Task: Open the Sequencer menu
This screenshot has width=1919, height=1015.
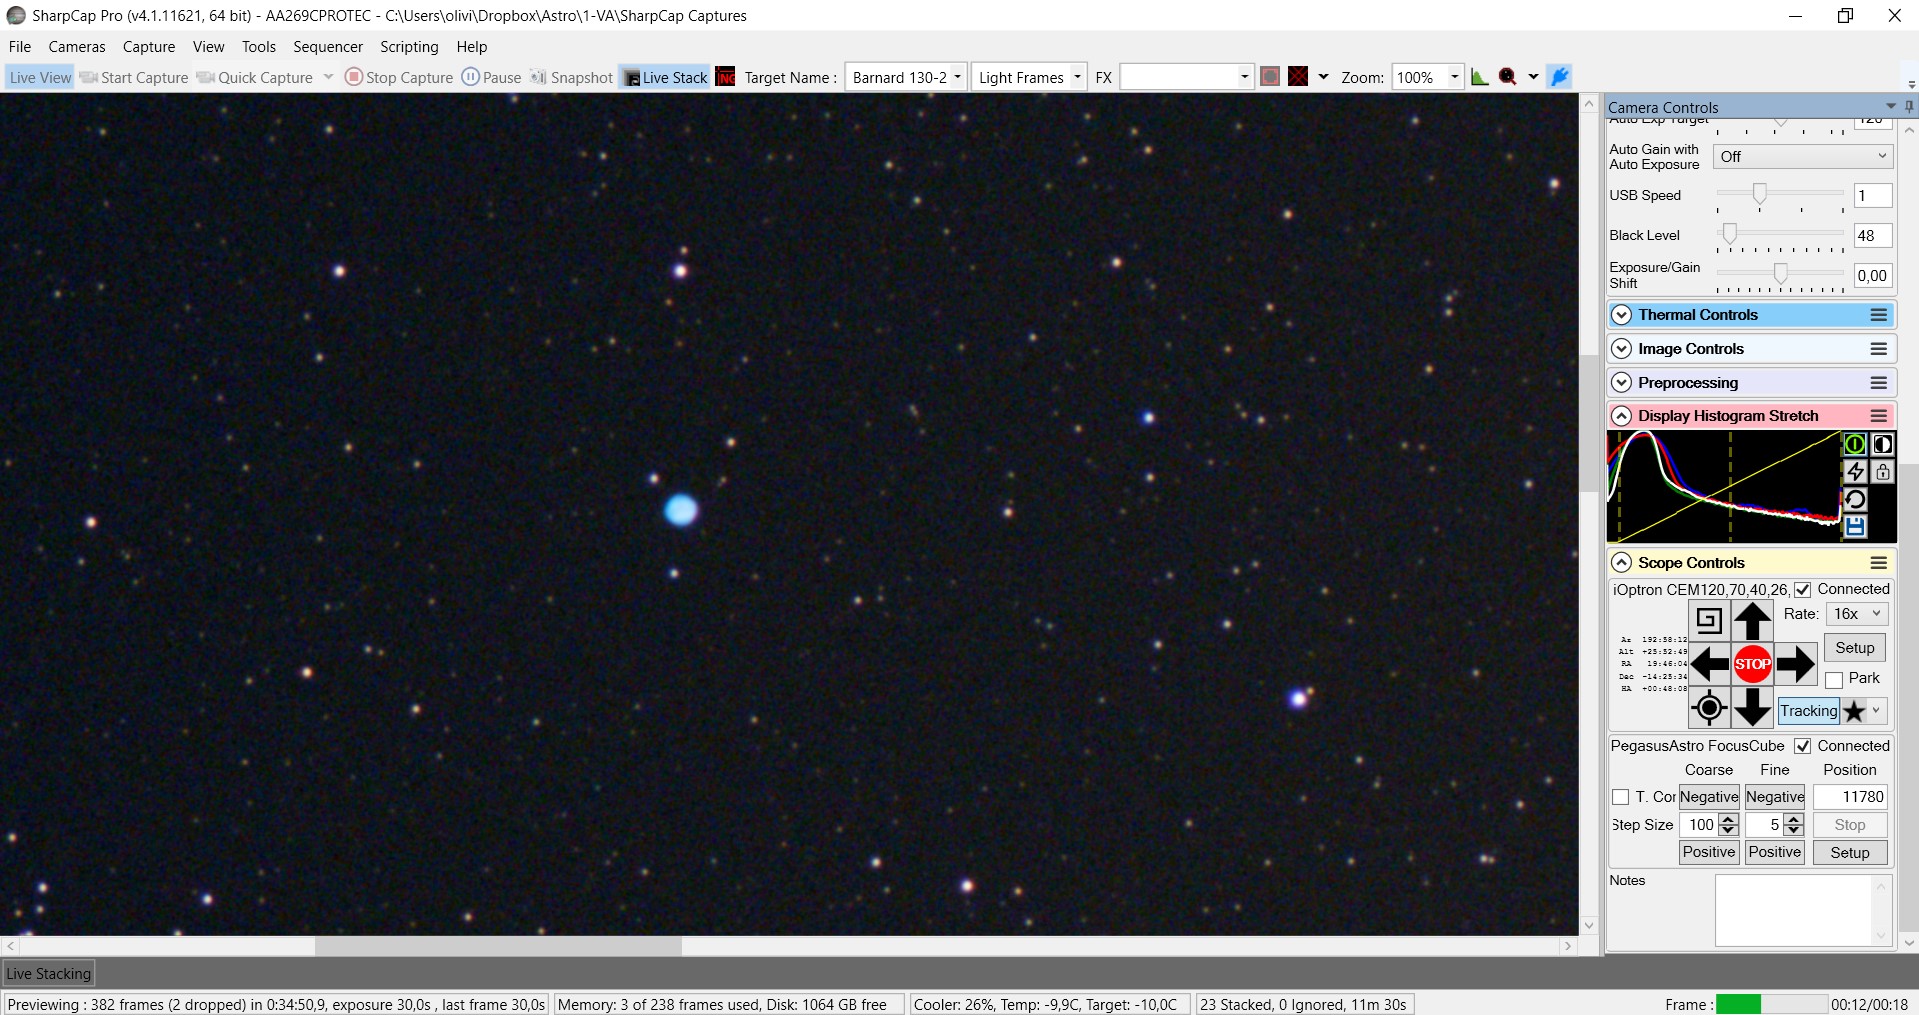Action: click(327, 47)
